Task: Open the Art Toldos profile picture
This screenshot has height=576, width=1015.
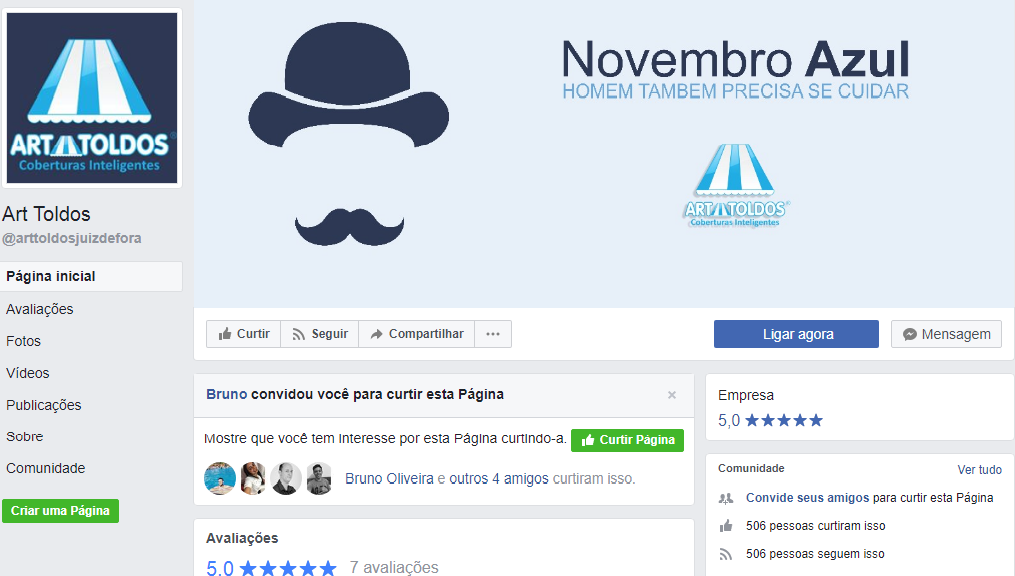Action: 92,97
